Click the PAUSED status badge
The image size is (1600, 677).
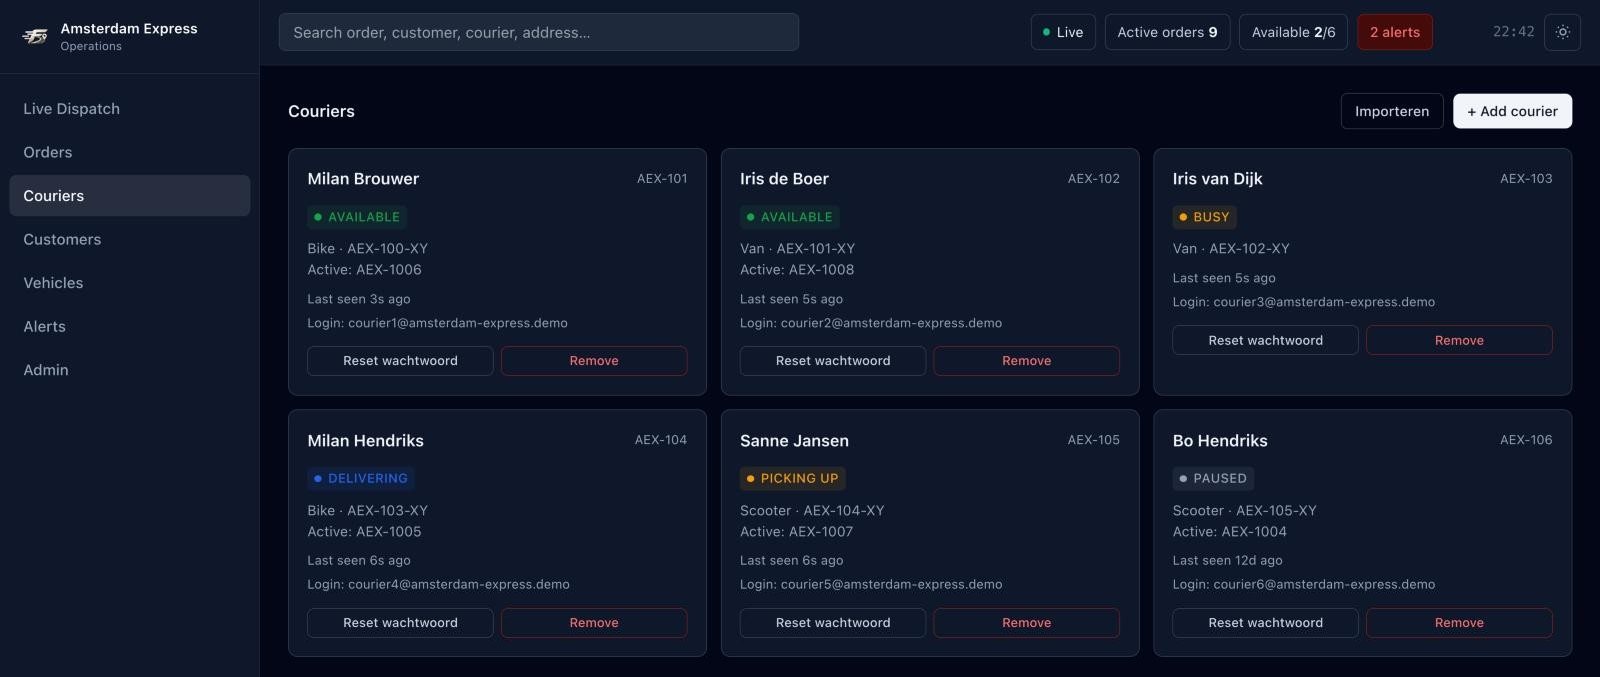(1213, 479)
